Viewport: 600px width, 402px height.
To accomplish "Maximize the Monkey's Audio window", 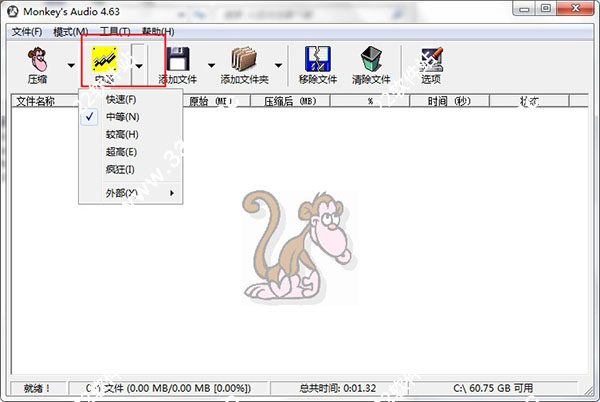I will [x=546, y=8].
